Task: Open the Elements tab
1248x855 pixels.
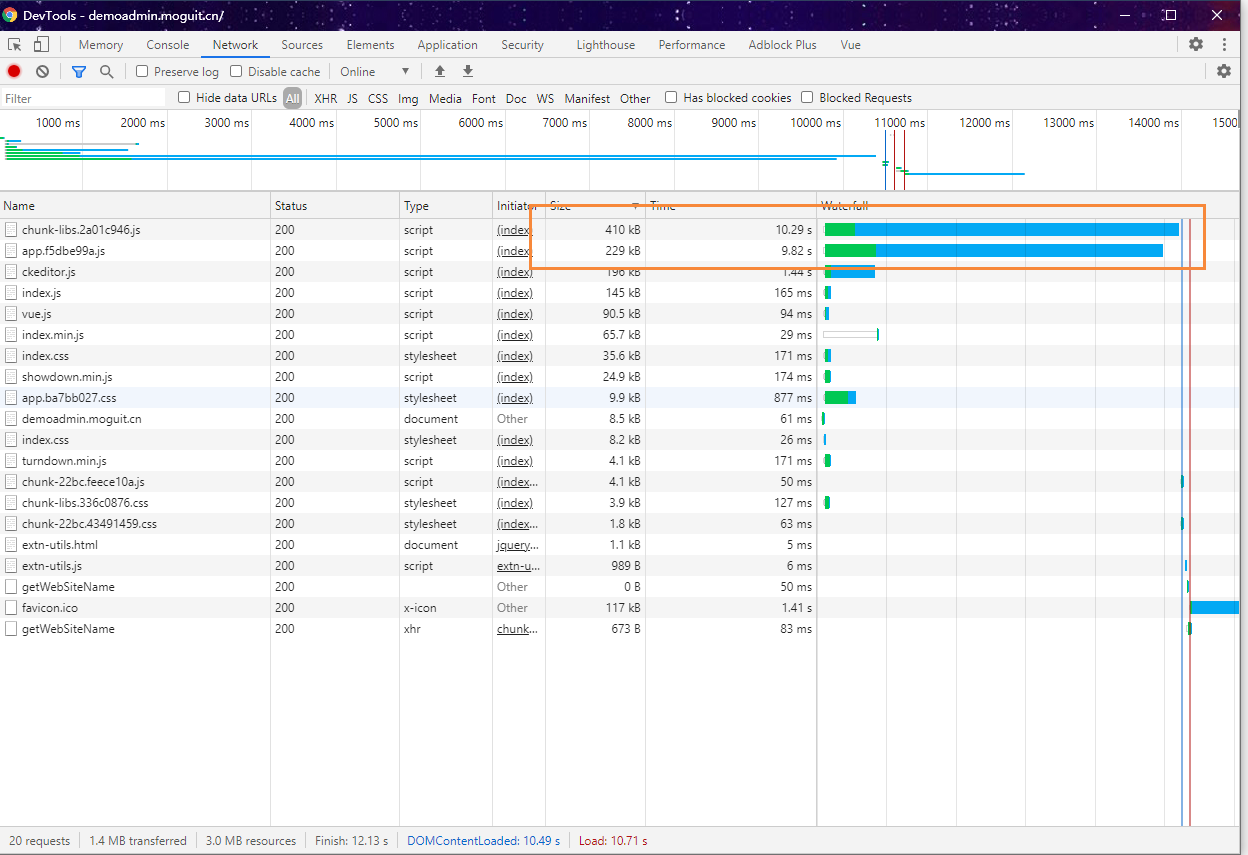Action: tap(370, 45)
